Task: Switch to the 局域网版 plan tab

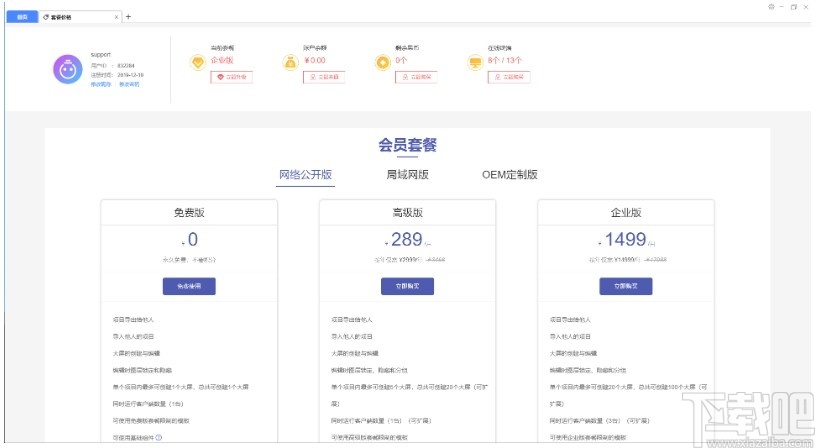Action: click(x=407, y=175)
